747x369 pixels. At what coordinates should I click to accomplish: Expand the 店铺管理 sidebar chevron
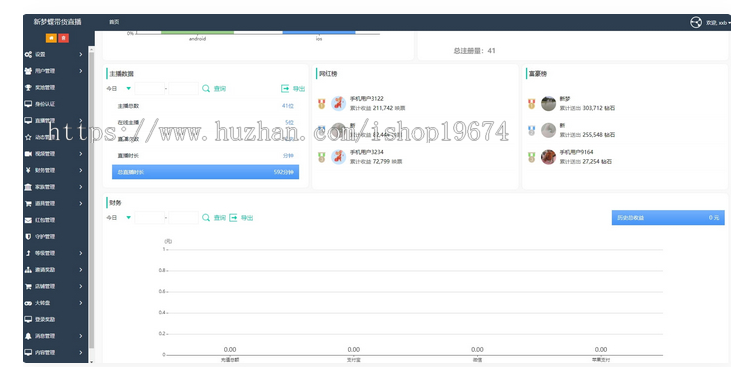(81, 286)
